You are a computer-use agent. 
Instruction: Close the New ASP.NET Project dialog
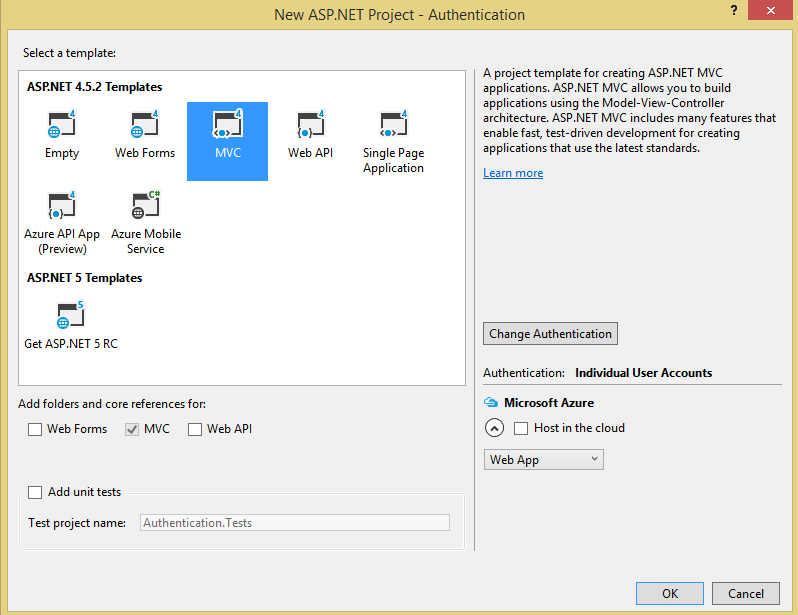(771, 10)
